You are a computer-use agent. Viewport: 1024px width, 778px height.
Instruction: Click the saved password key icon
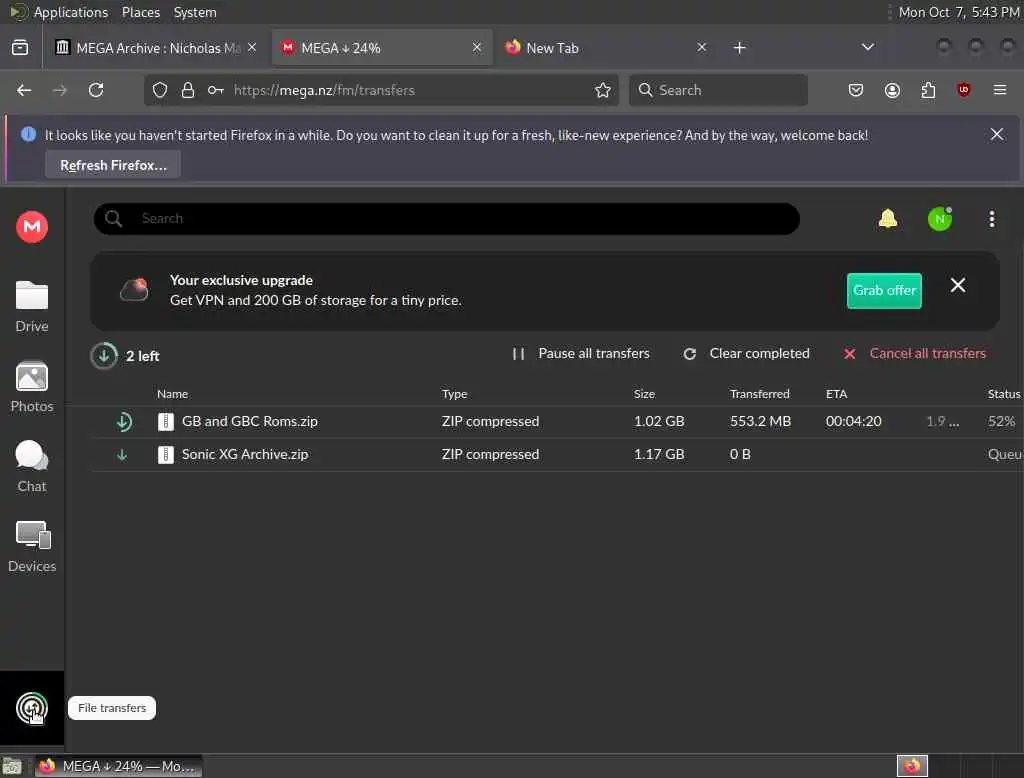tap(216, 90)
